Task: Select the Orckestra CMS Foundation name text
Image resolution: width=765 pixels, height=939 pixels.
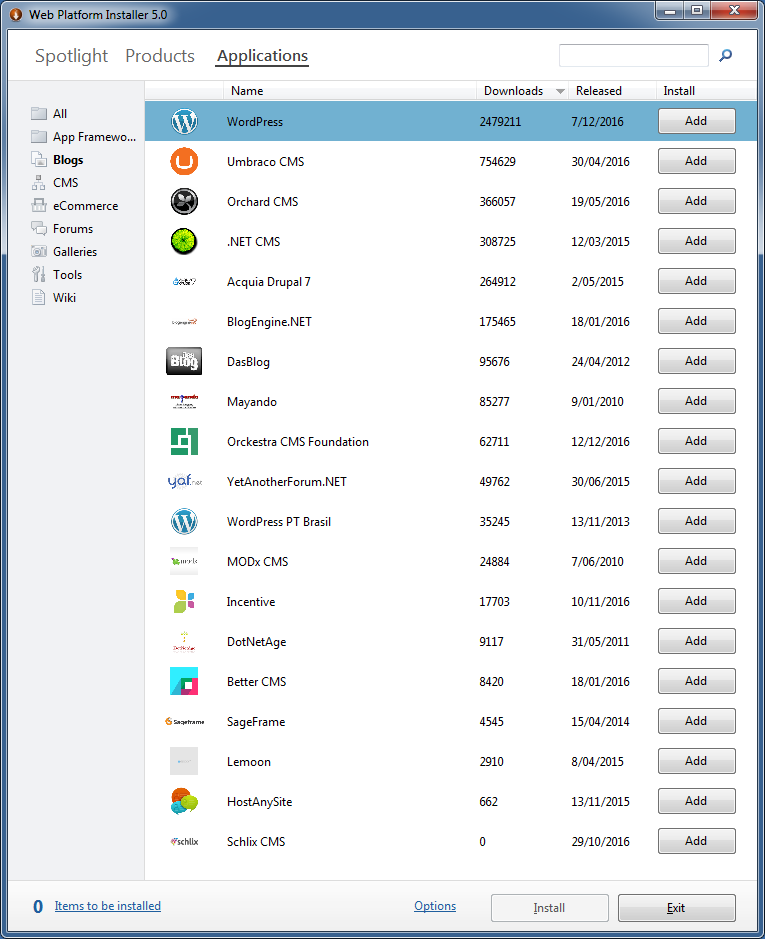Action: (298, 442)
